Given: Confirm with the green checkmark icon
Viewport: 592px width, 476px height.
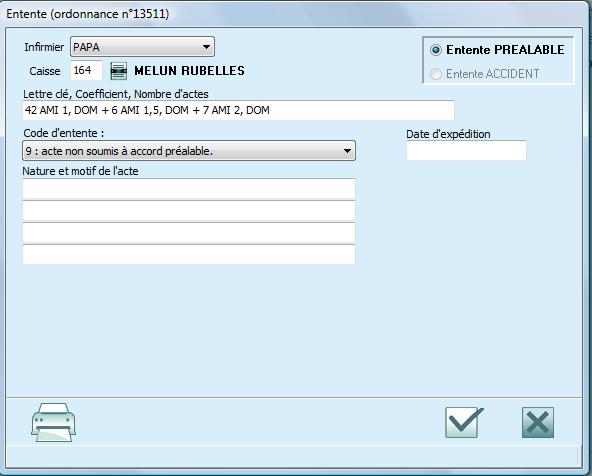Looking at the screenshot, I should (464, 422).
